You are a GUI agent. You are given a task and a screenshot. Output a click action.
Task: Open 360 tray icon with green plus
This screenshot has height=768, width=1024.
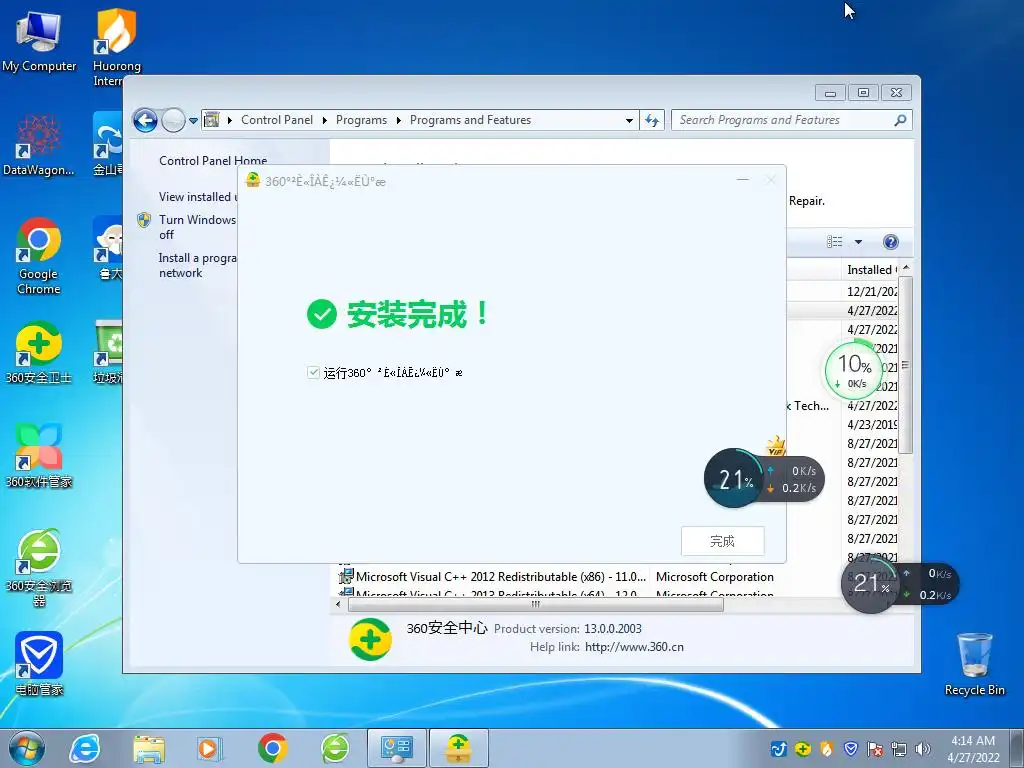point(803,749)
